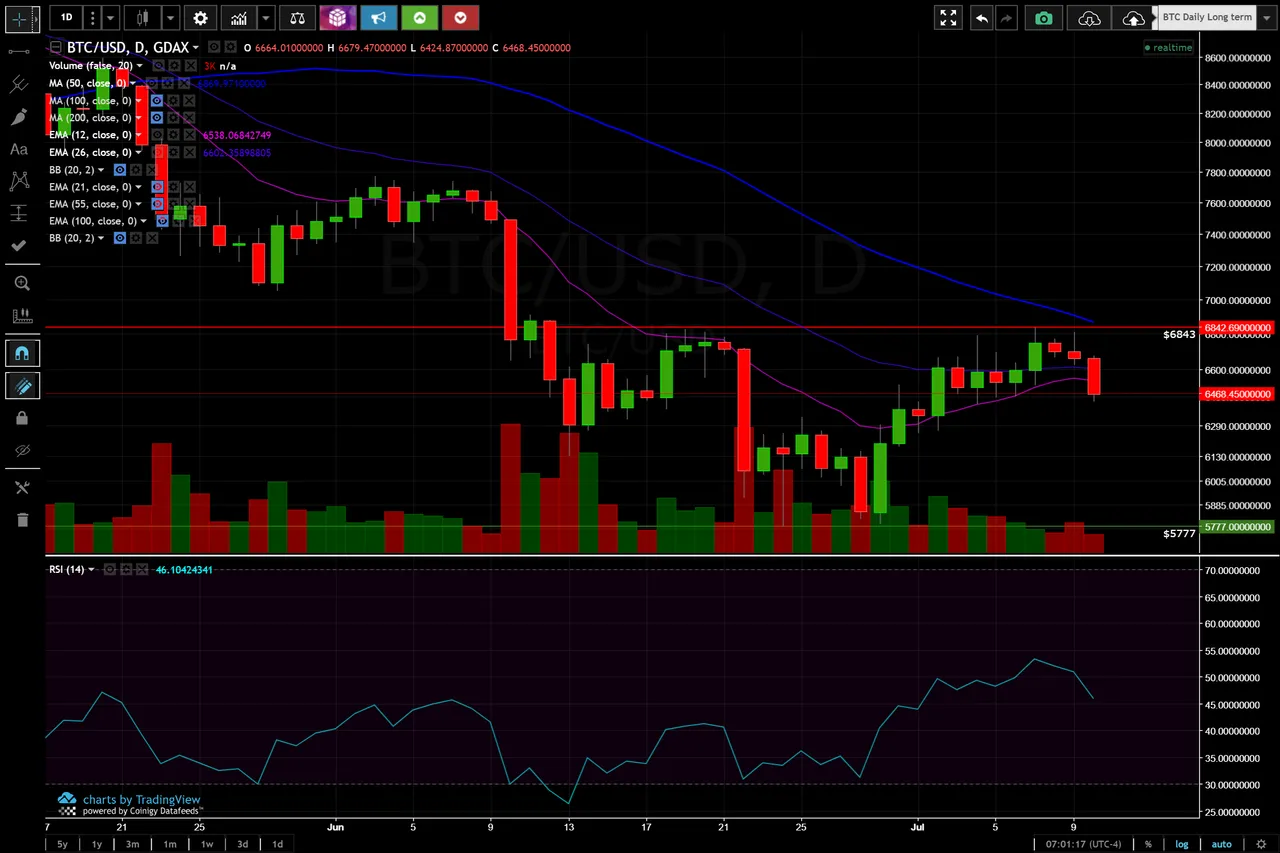
Task: Show hidden MA (200, close, 0) via eye
Action: click(x=157, y=118)
